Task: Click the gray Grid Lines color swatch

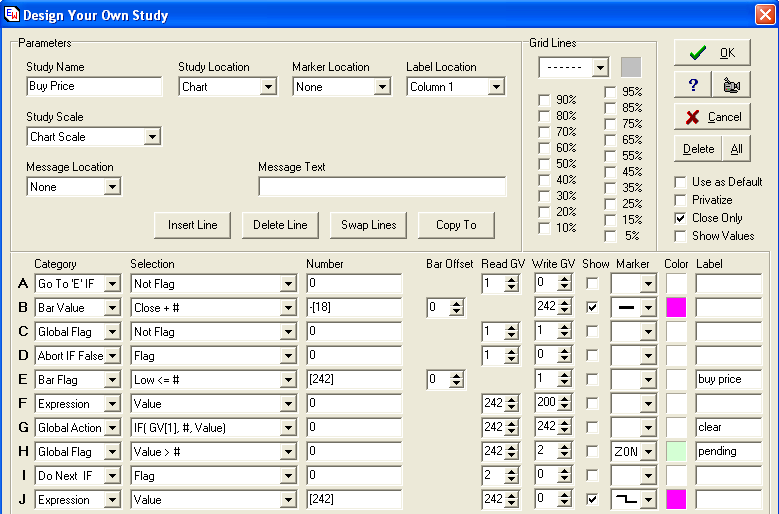Action: [630, 67]
